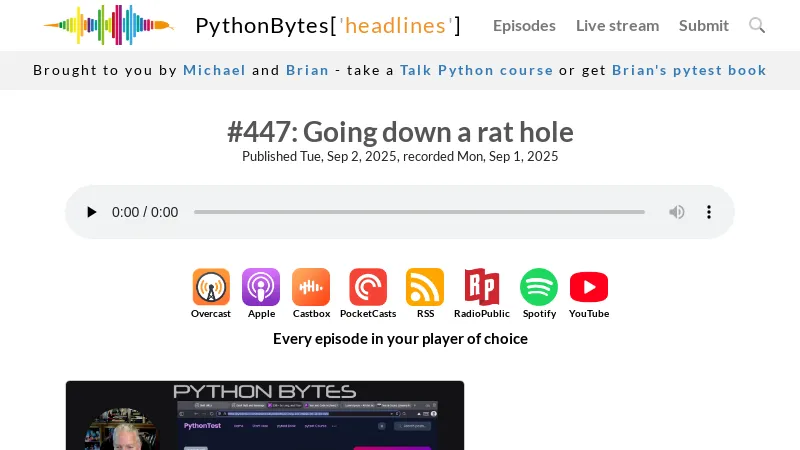Viewport: 800px width, 450px height.
Task: Open the Live stream page
Action: 617,25
